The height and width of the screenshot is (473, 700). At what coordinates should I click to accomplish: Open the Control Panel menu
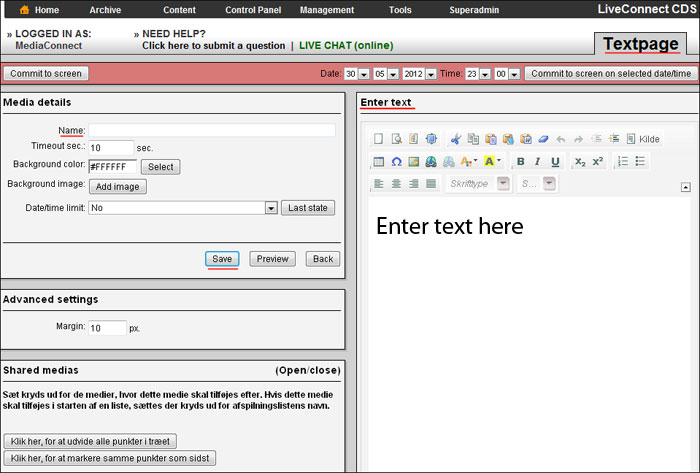pyautogui.click(x=253, y=10)
